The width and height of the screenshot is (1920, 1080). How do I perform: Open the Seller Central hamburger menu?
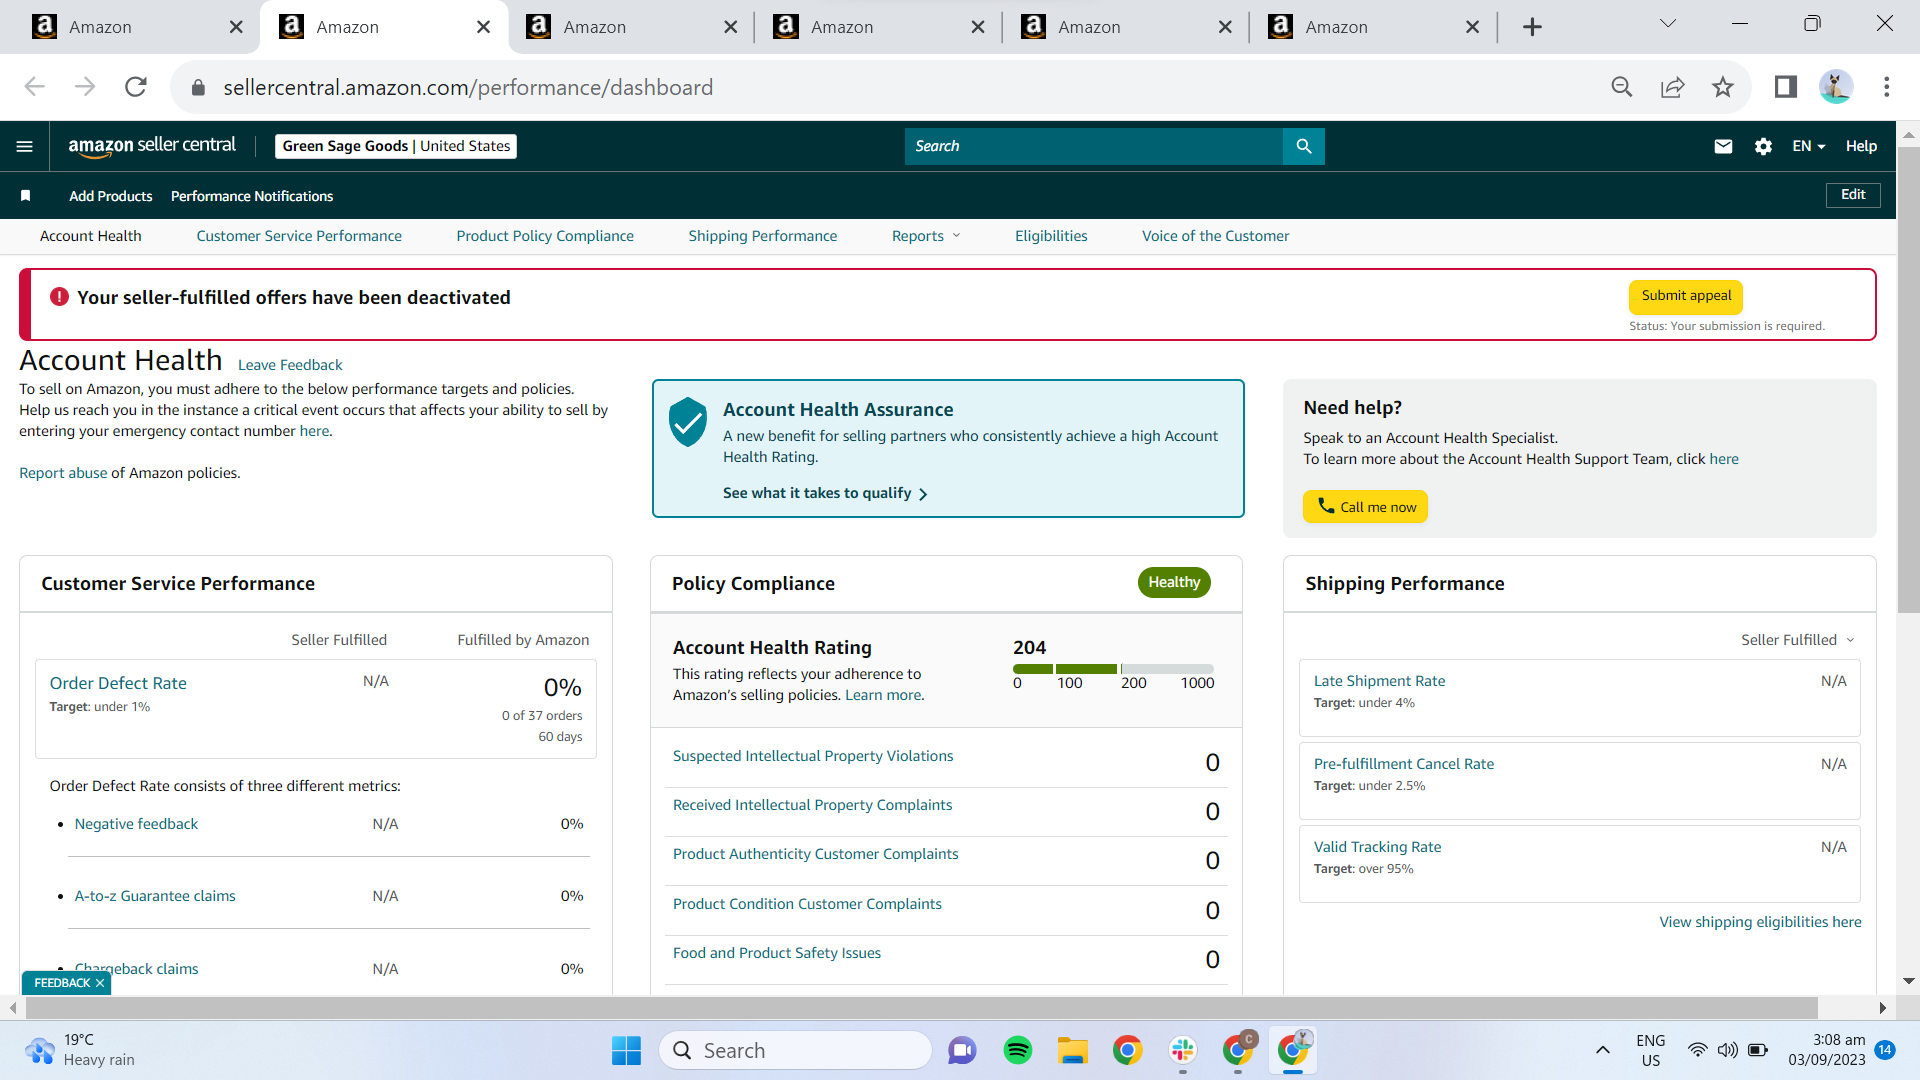click(x=25, y=146)
